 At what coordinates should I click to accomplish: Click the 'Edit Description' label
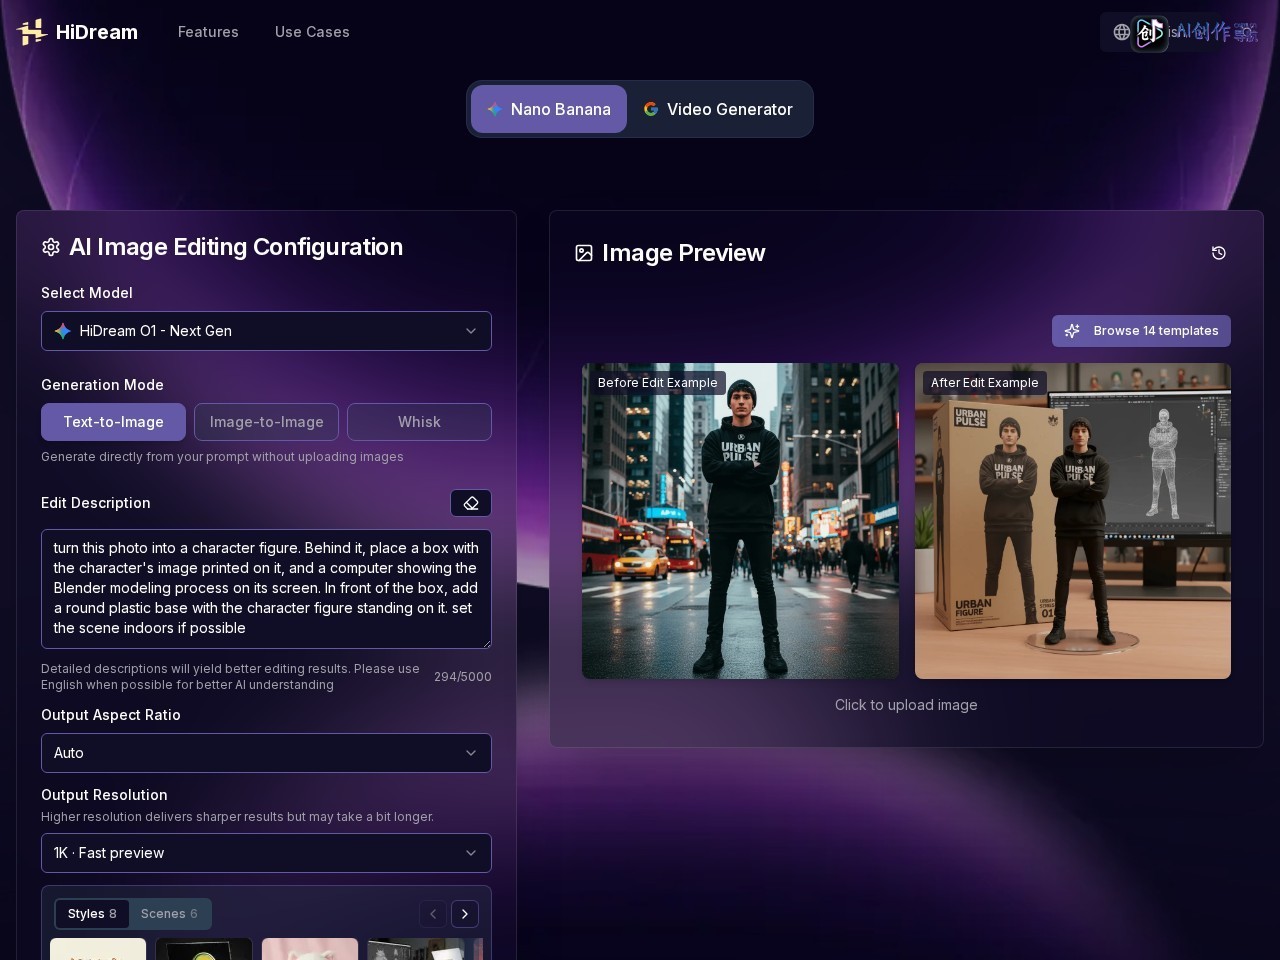coord(96,503)
